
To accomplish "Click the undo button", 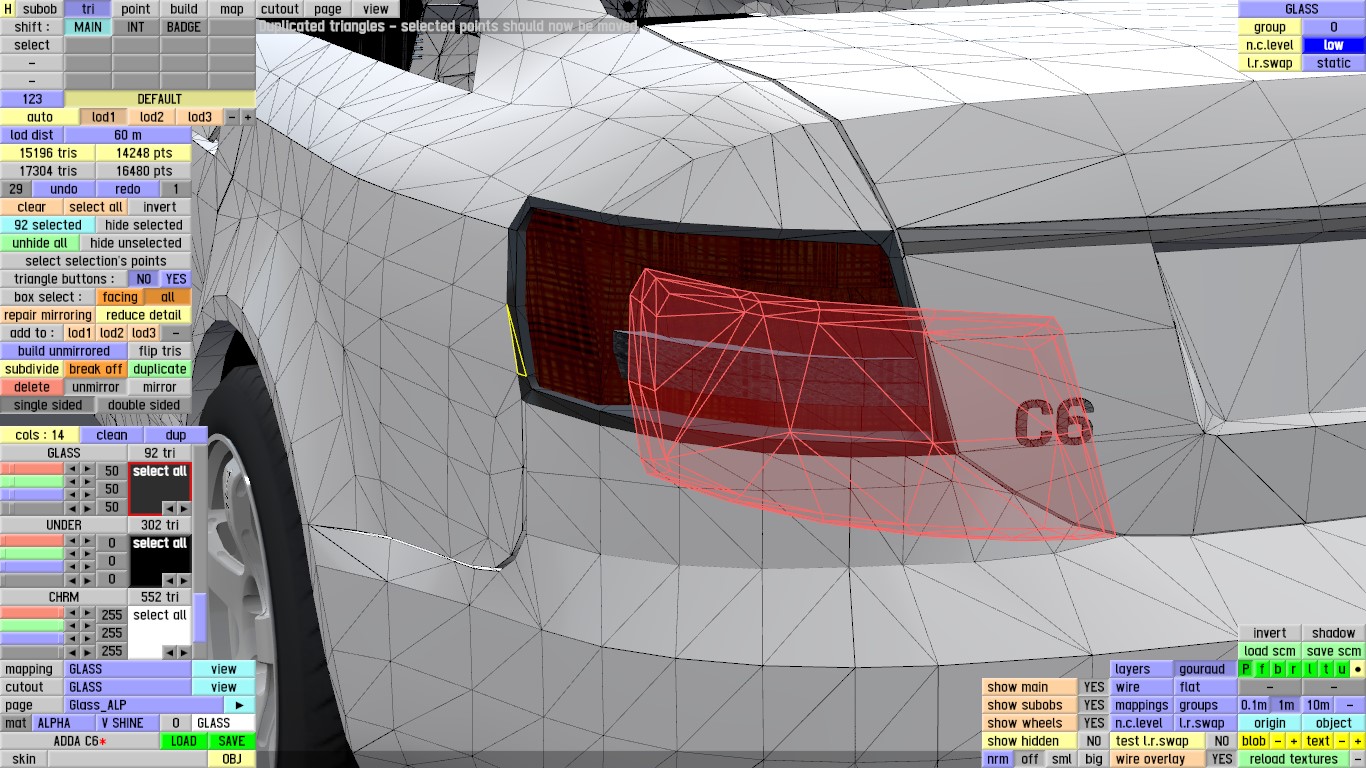I will coord(64,189).
